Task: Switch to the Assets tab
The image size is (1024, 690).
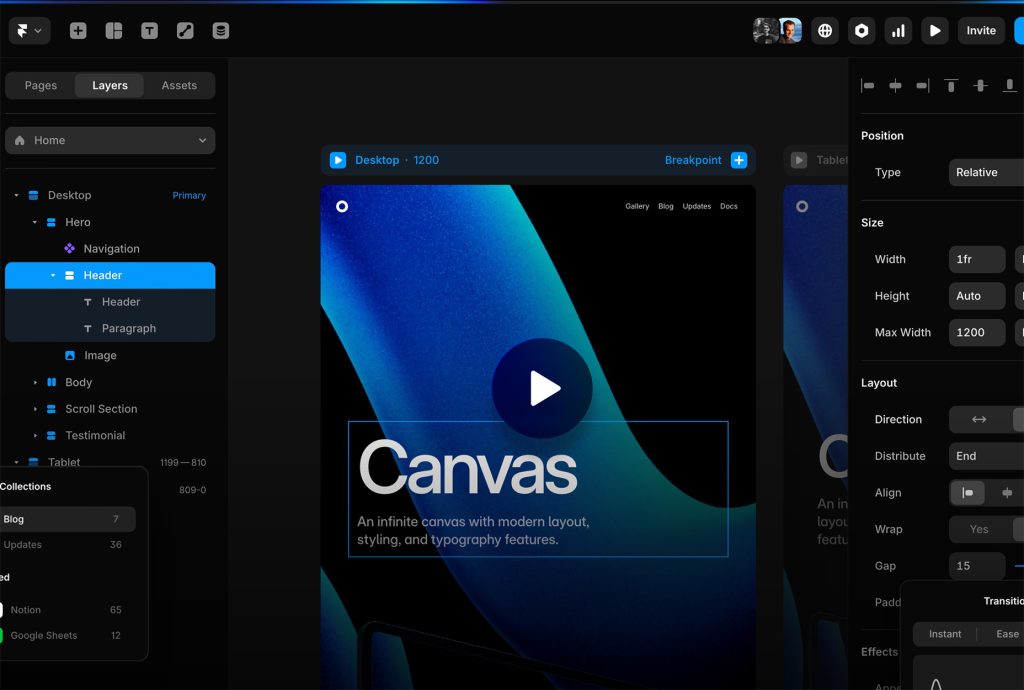Action: click(x=179, y=86)
